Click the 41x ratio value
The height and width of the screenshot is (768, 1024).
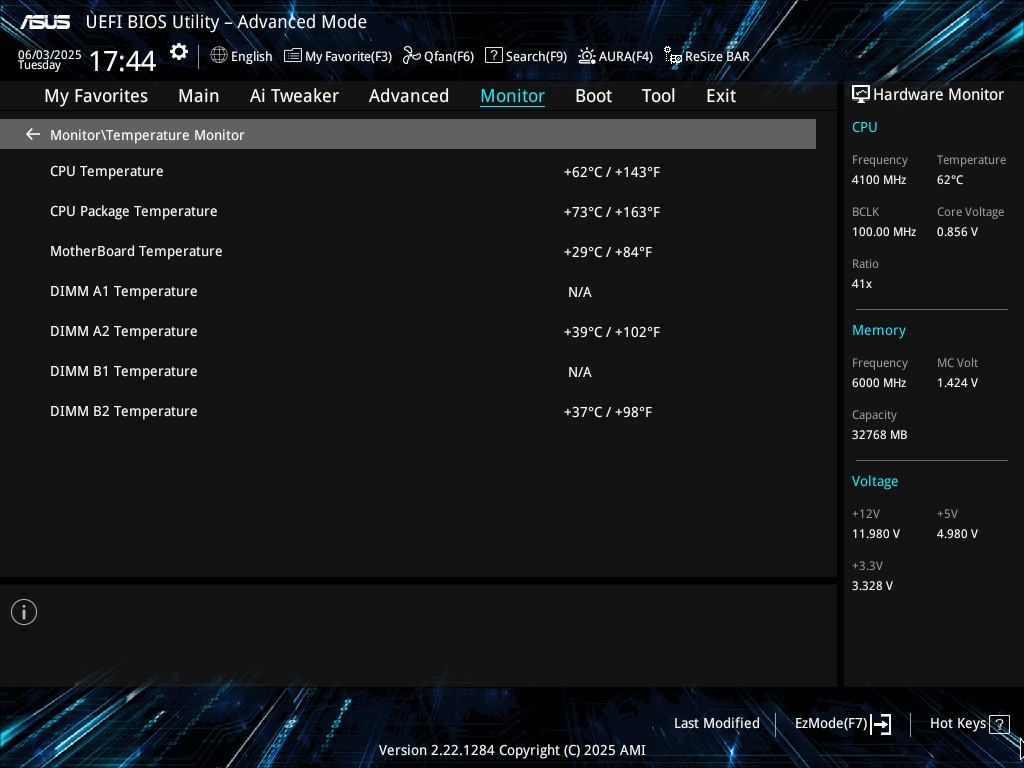click(862, 283)
